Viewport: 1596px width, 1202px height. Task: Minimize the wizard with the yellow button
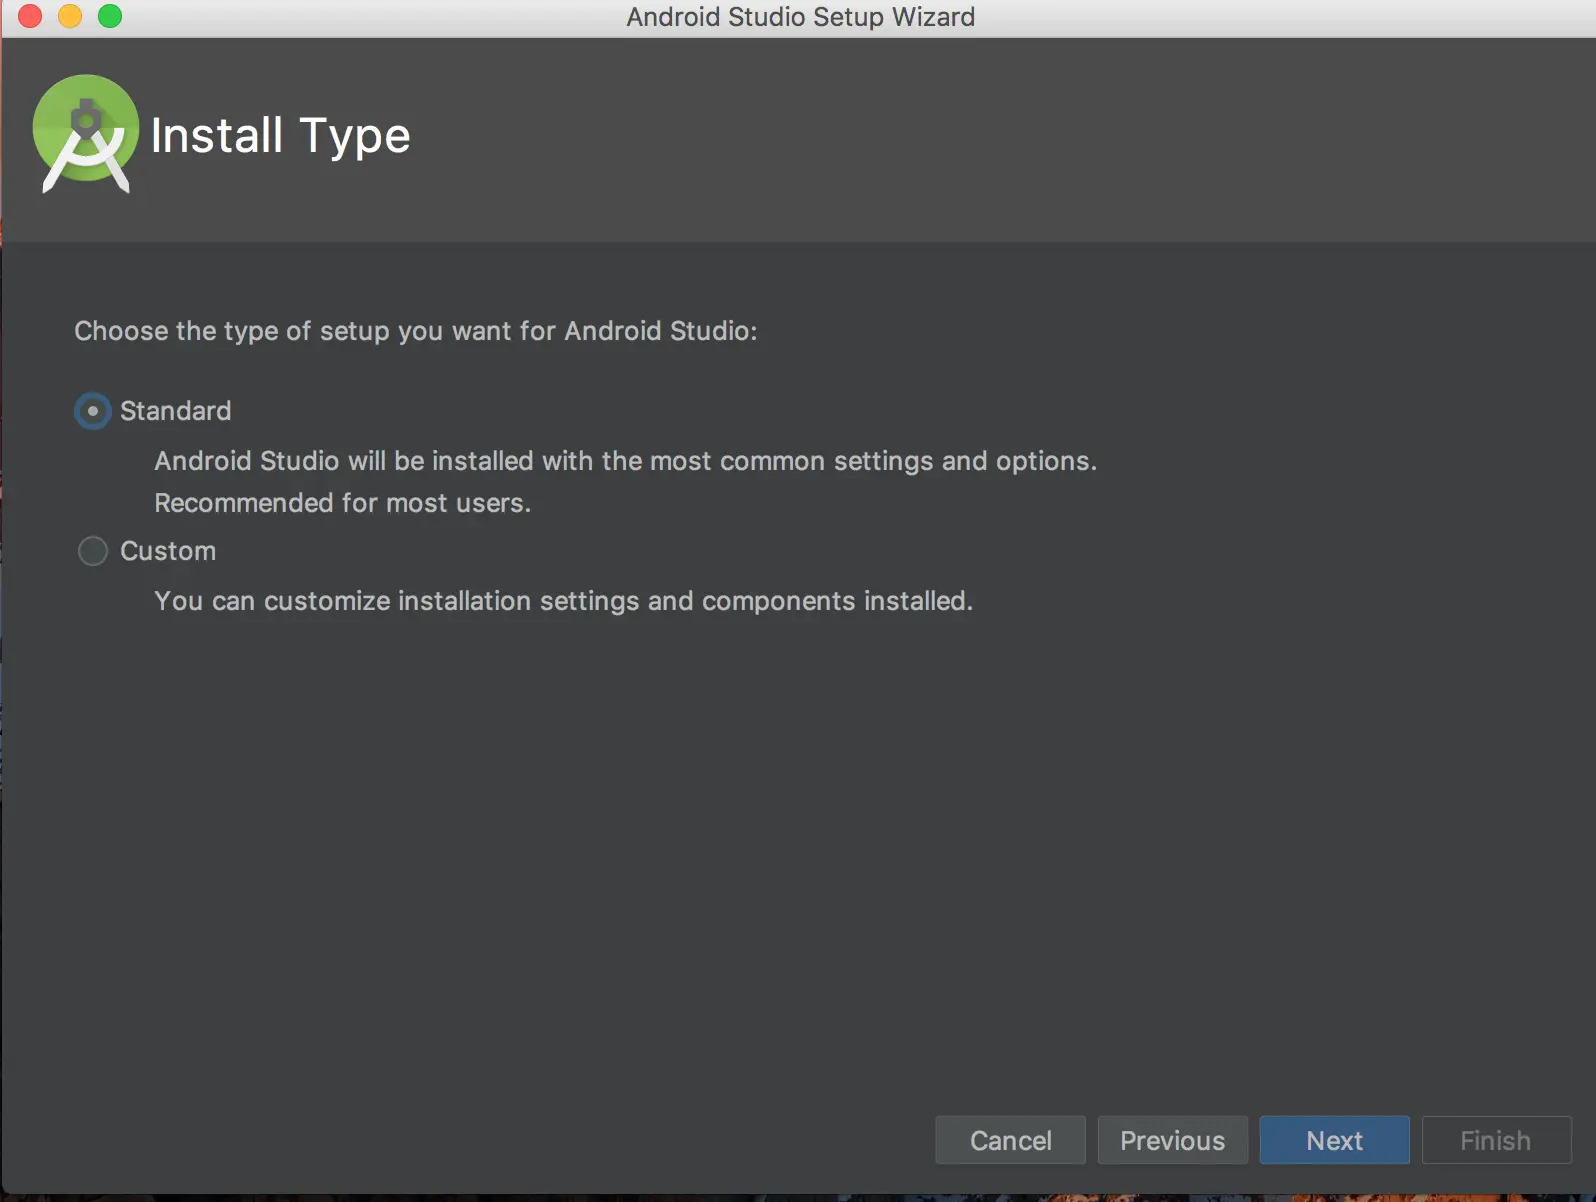70,16
